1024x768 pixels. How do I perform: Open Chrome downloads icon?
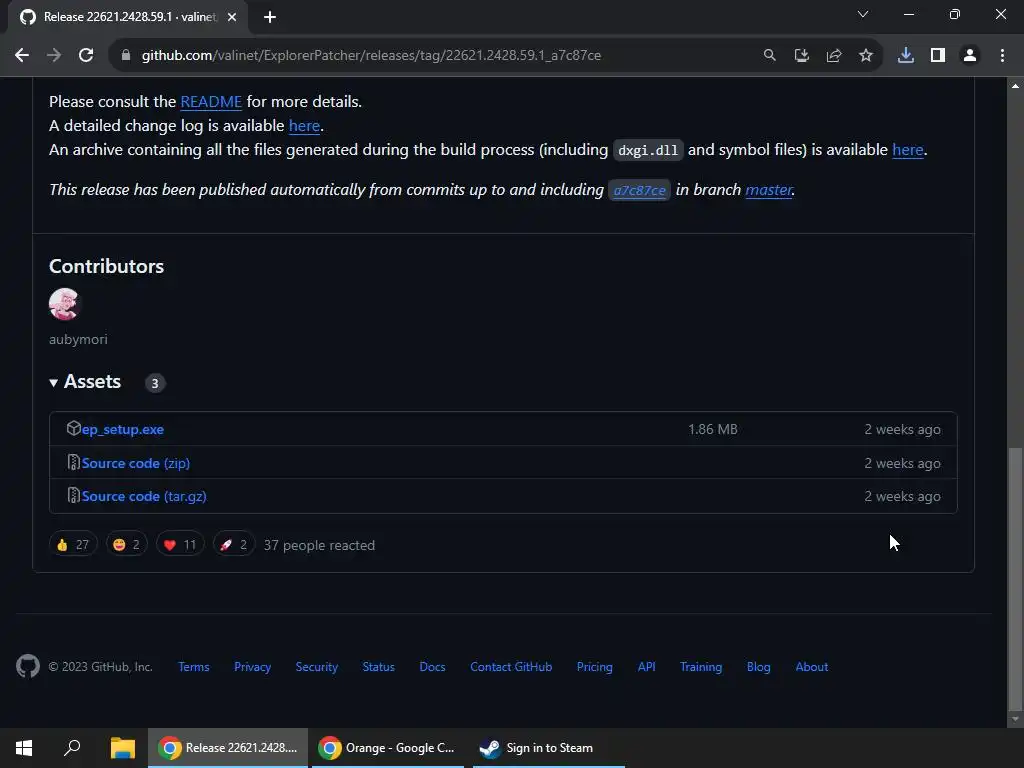point(906,56)
